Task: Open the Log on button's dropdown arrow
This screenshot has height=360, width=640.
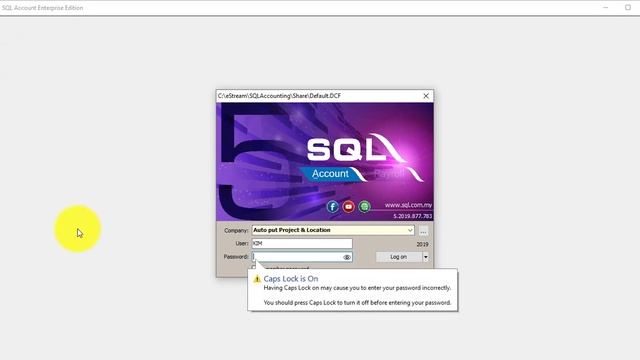Action: 426,257
